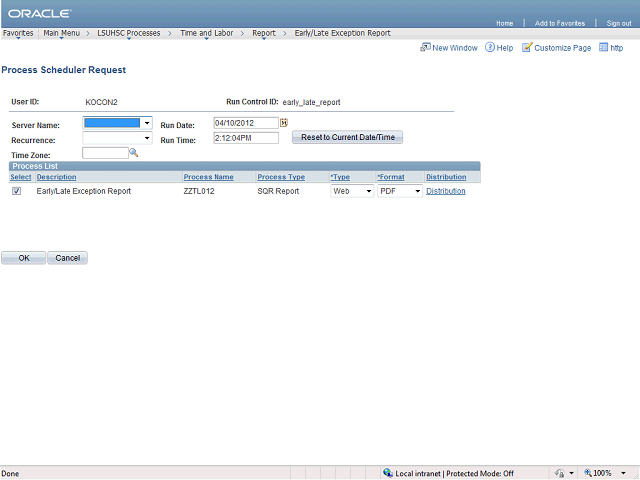Open the Format dropdown showing PDF
This screenshot has height=480, width=640.
tap(400, 191)
